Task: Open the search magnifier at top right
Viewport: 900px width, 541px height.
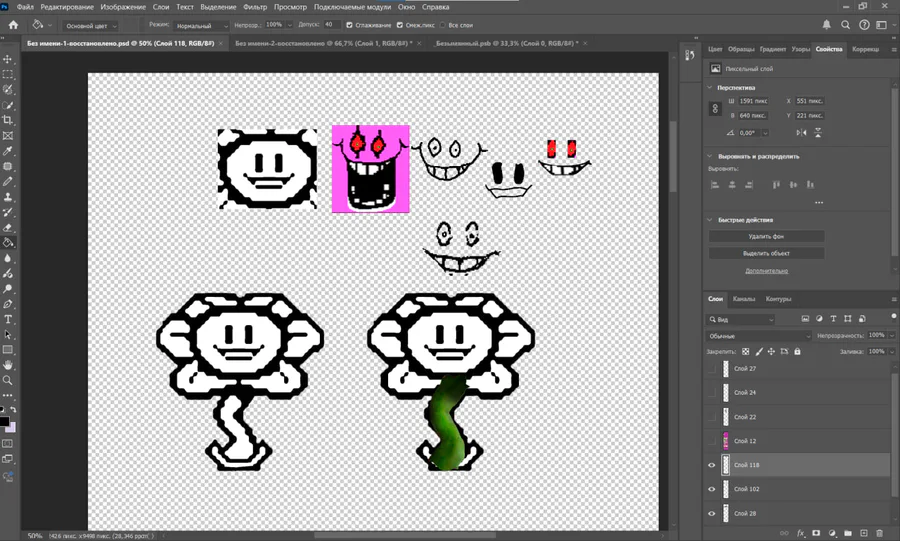Action: tap(845, 25)
